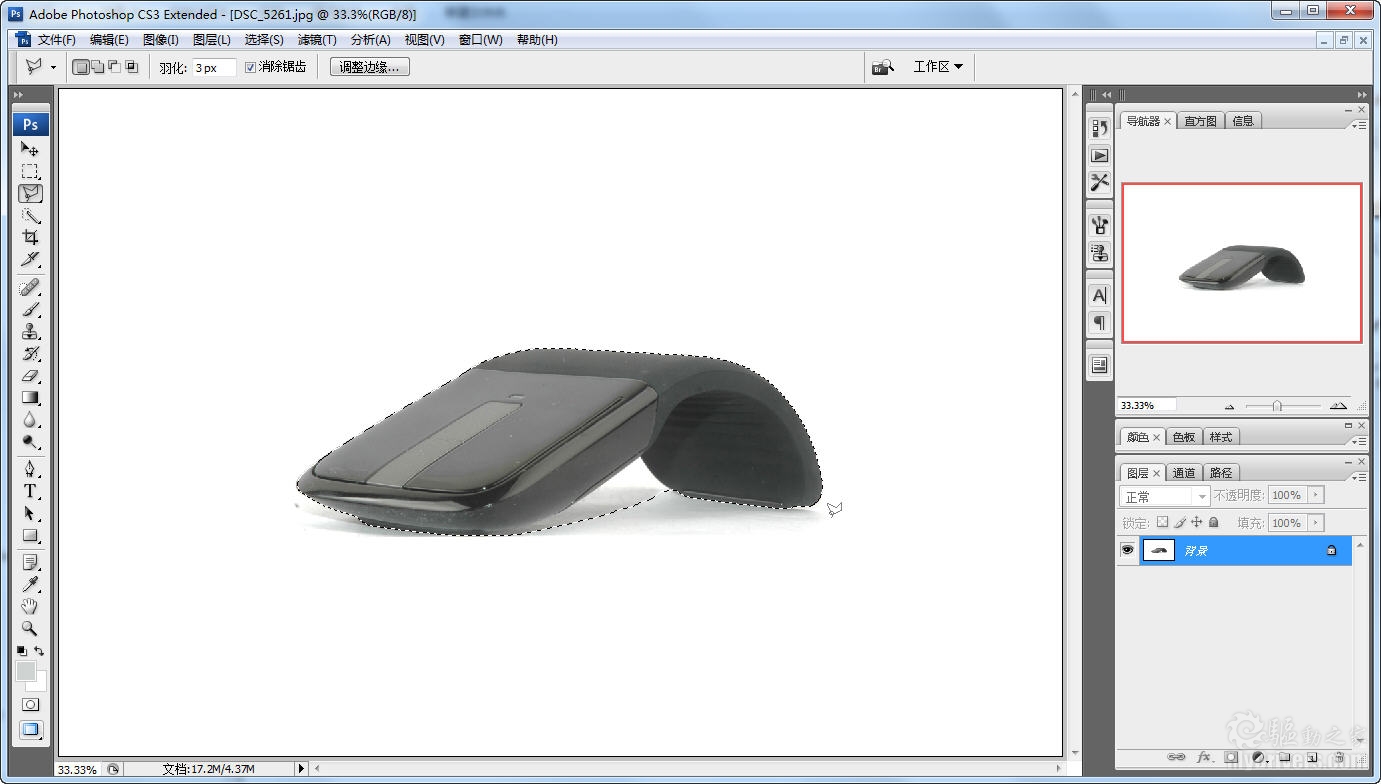Select the Rectangular Marquee tool
Image resolution: width=1381 pixels, height=784 pixels.
[30, 171]
